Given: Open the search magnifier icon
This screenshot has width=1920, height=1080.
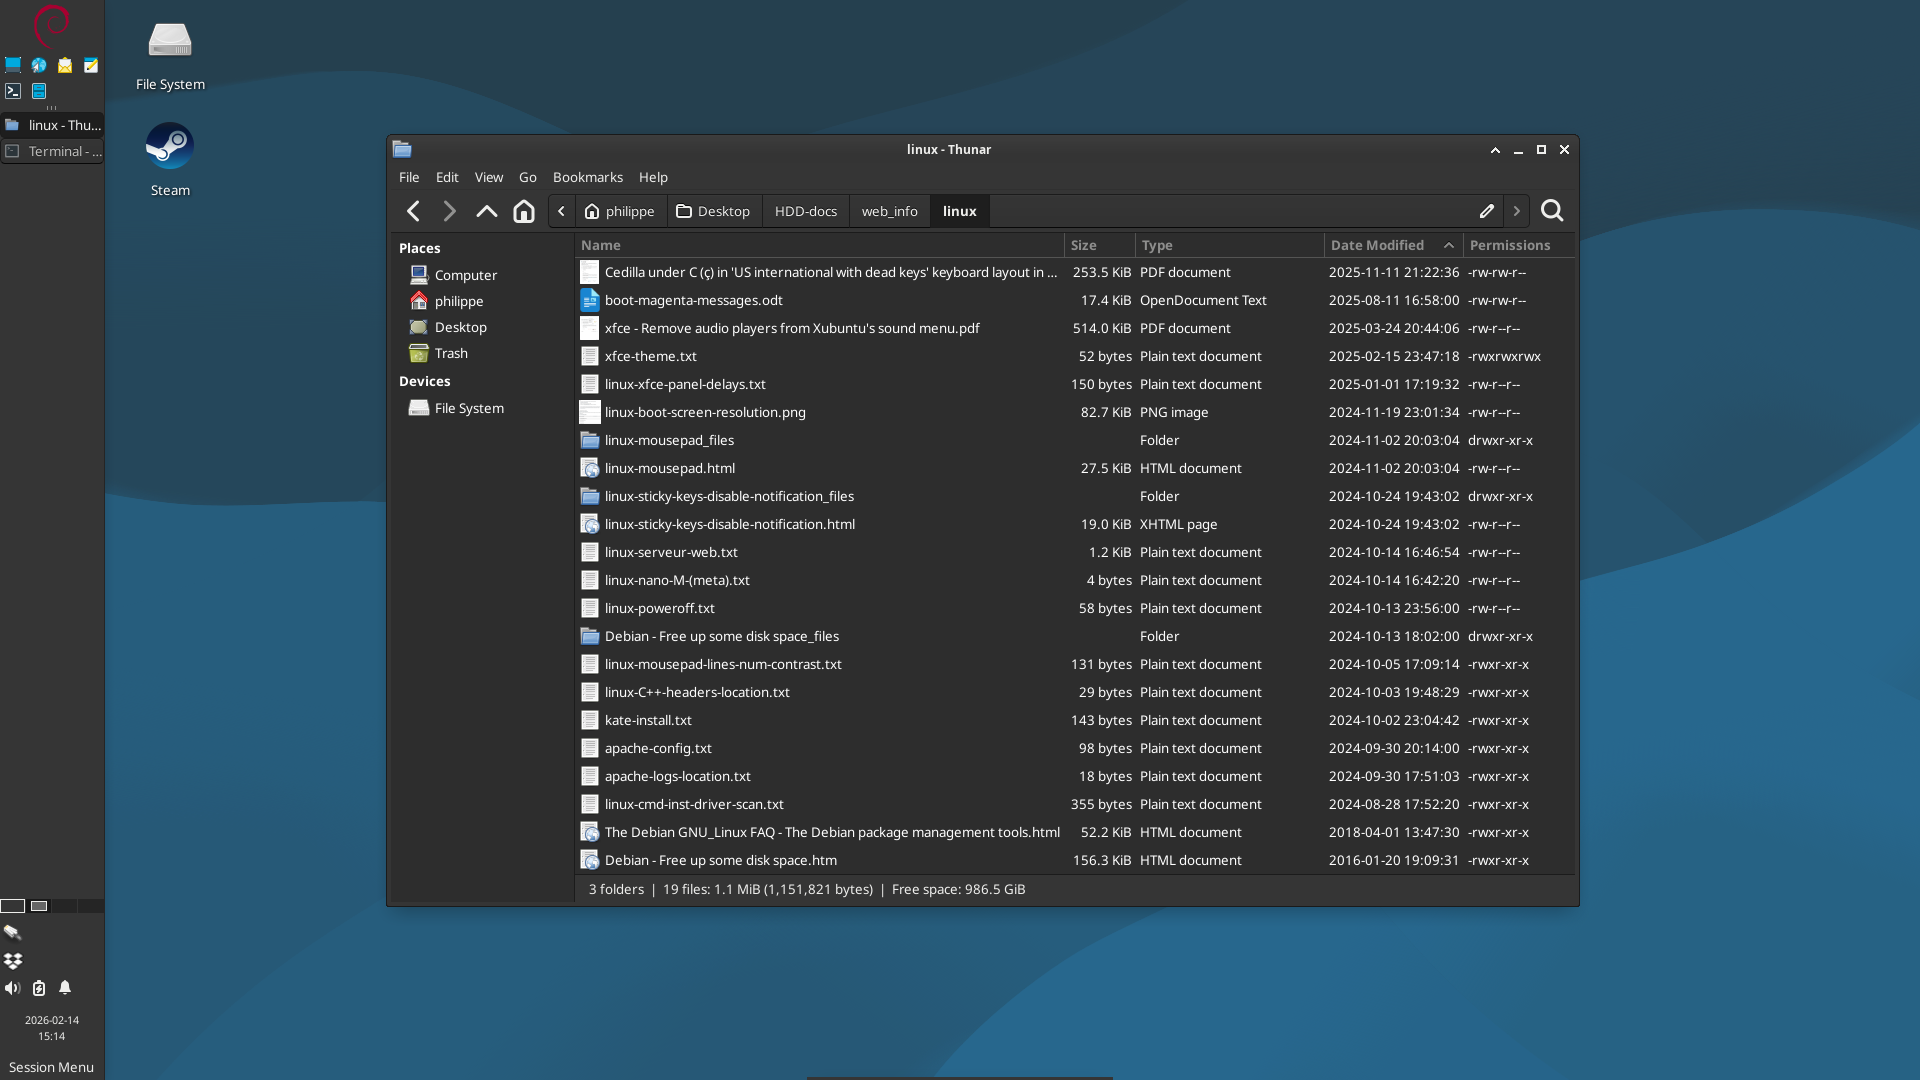Looking at the screenshot, I should (x=1552, y=211).
